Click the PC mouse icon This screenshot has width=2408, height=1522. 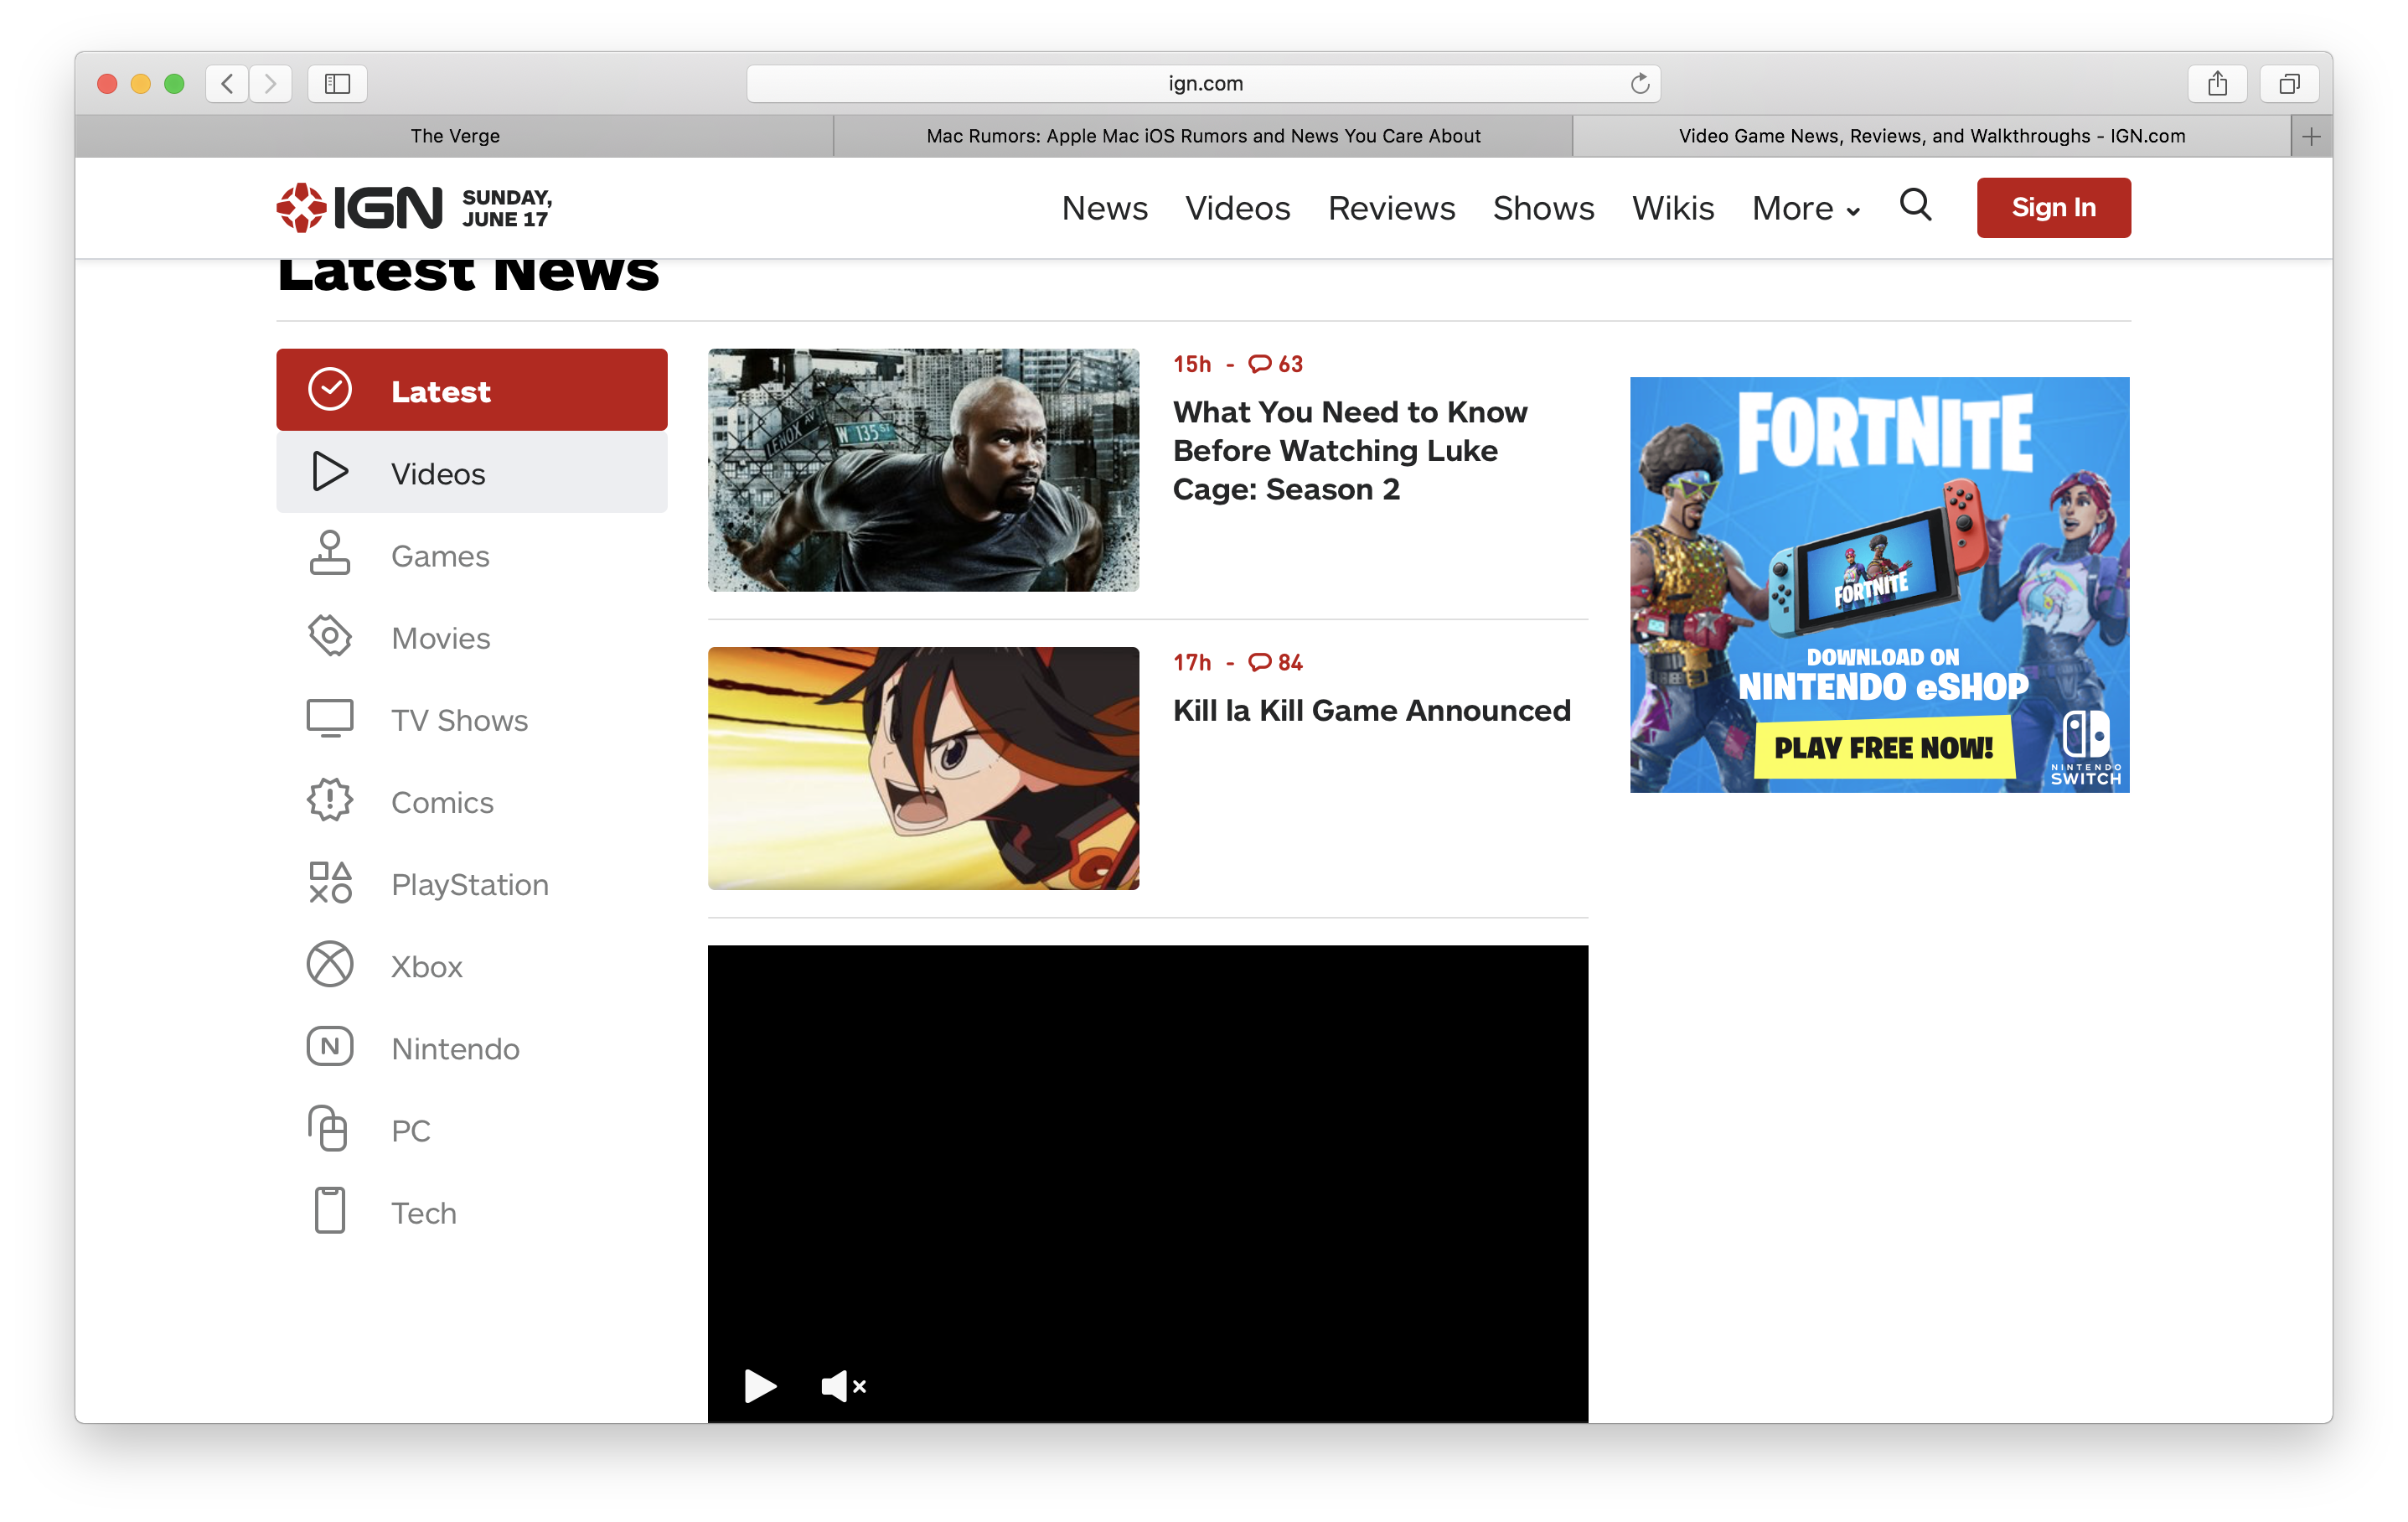[x=328, y=1129]
